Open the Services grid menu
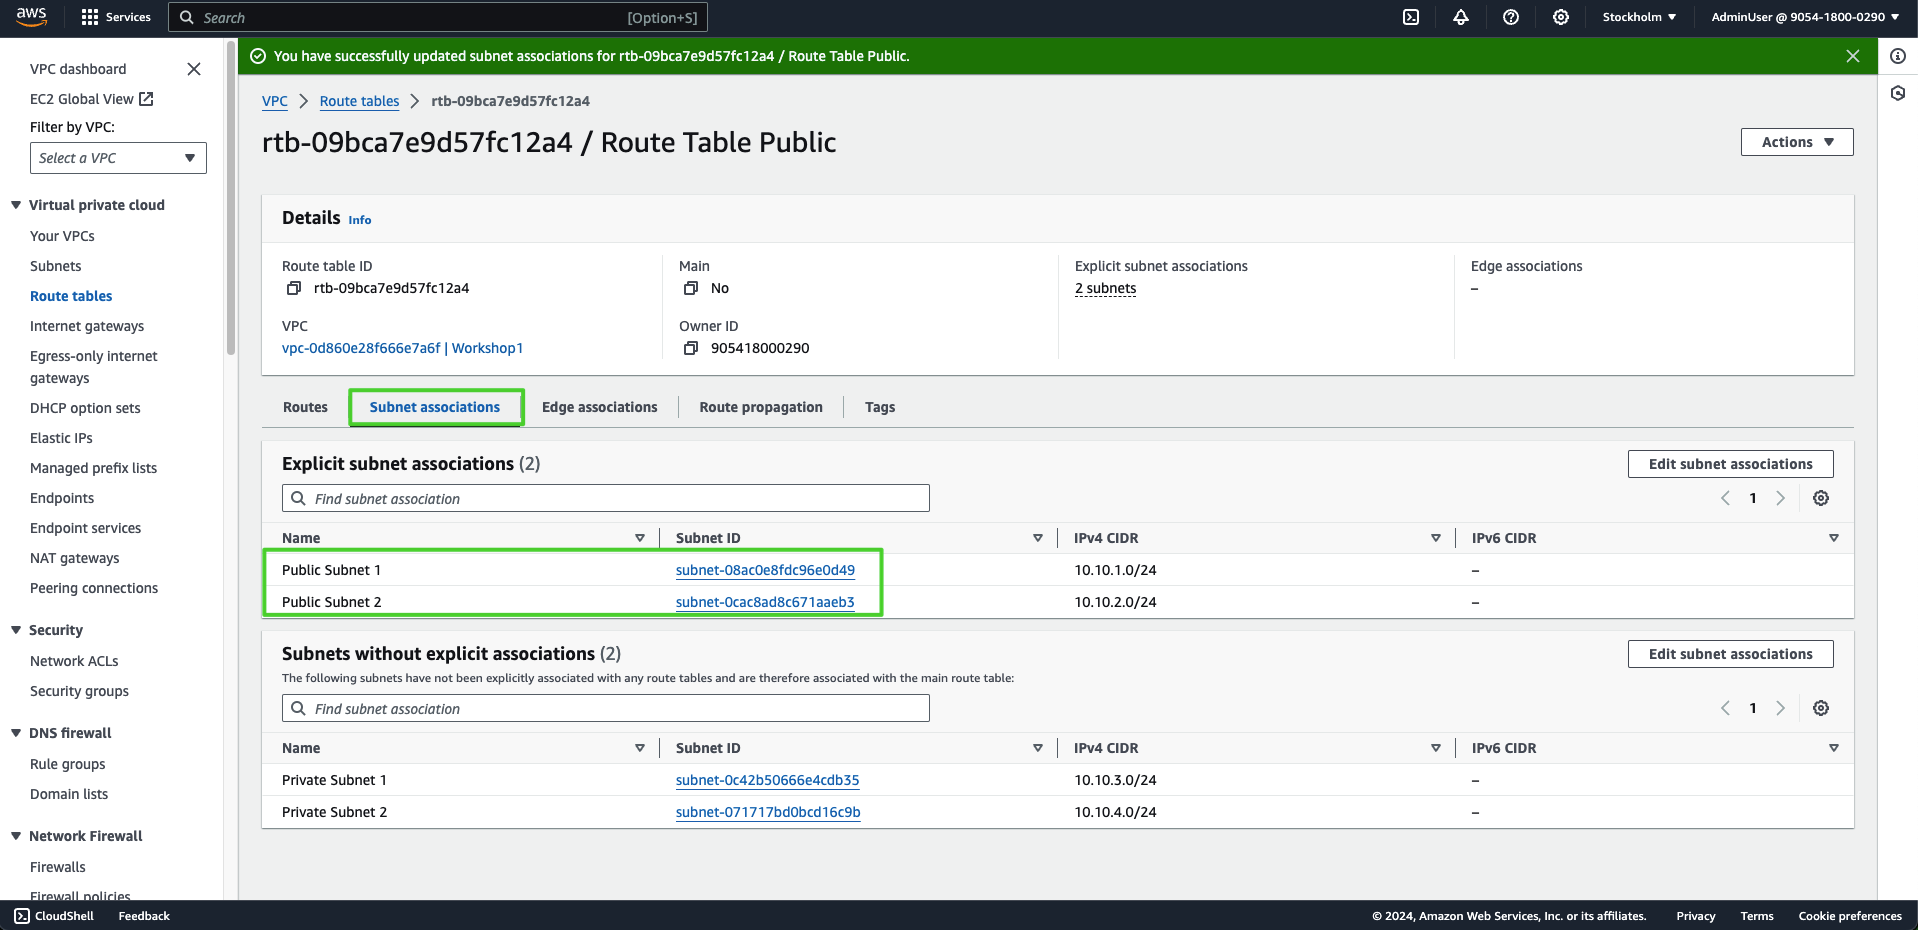1918x930 pixels. (x=116, y=17)
